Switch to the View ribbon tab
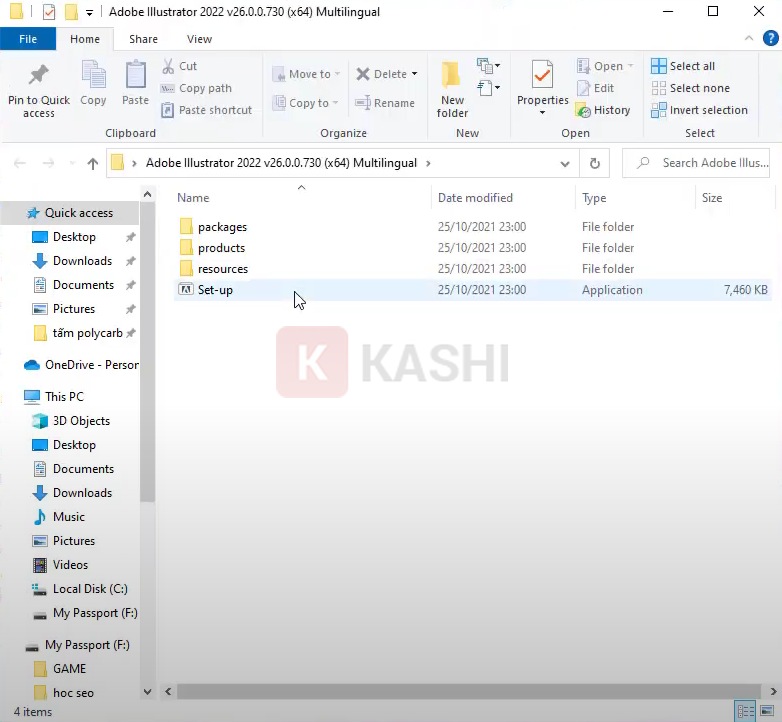782x722 pixels. click(199, 39)
